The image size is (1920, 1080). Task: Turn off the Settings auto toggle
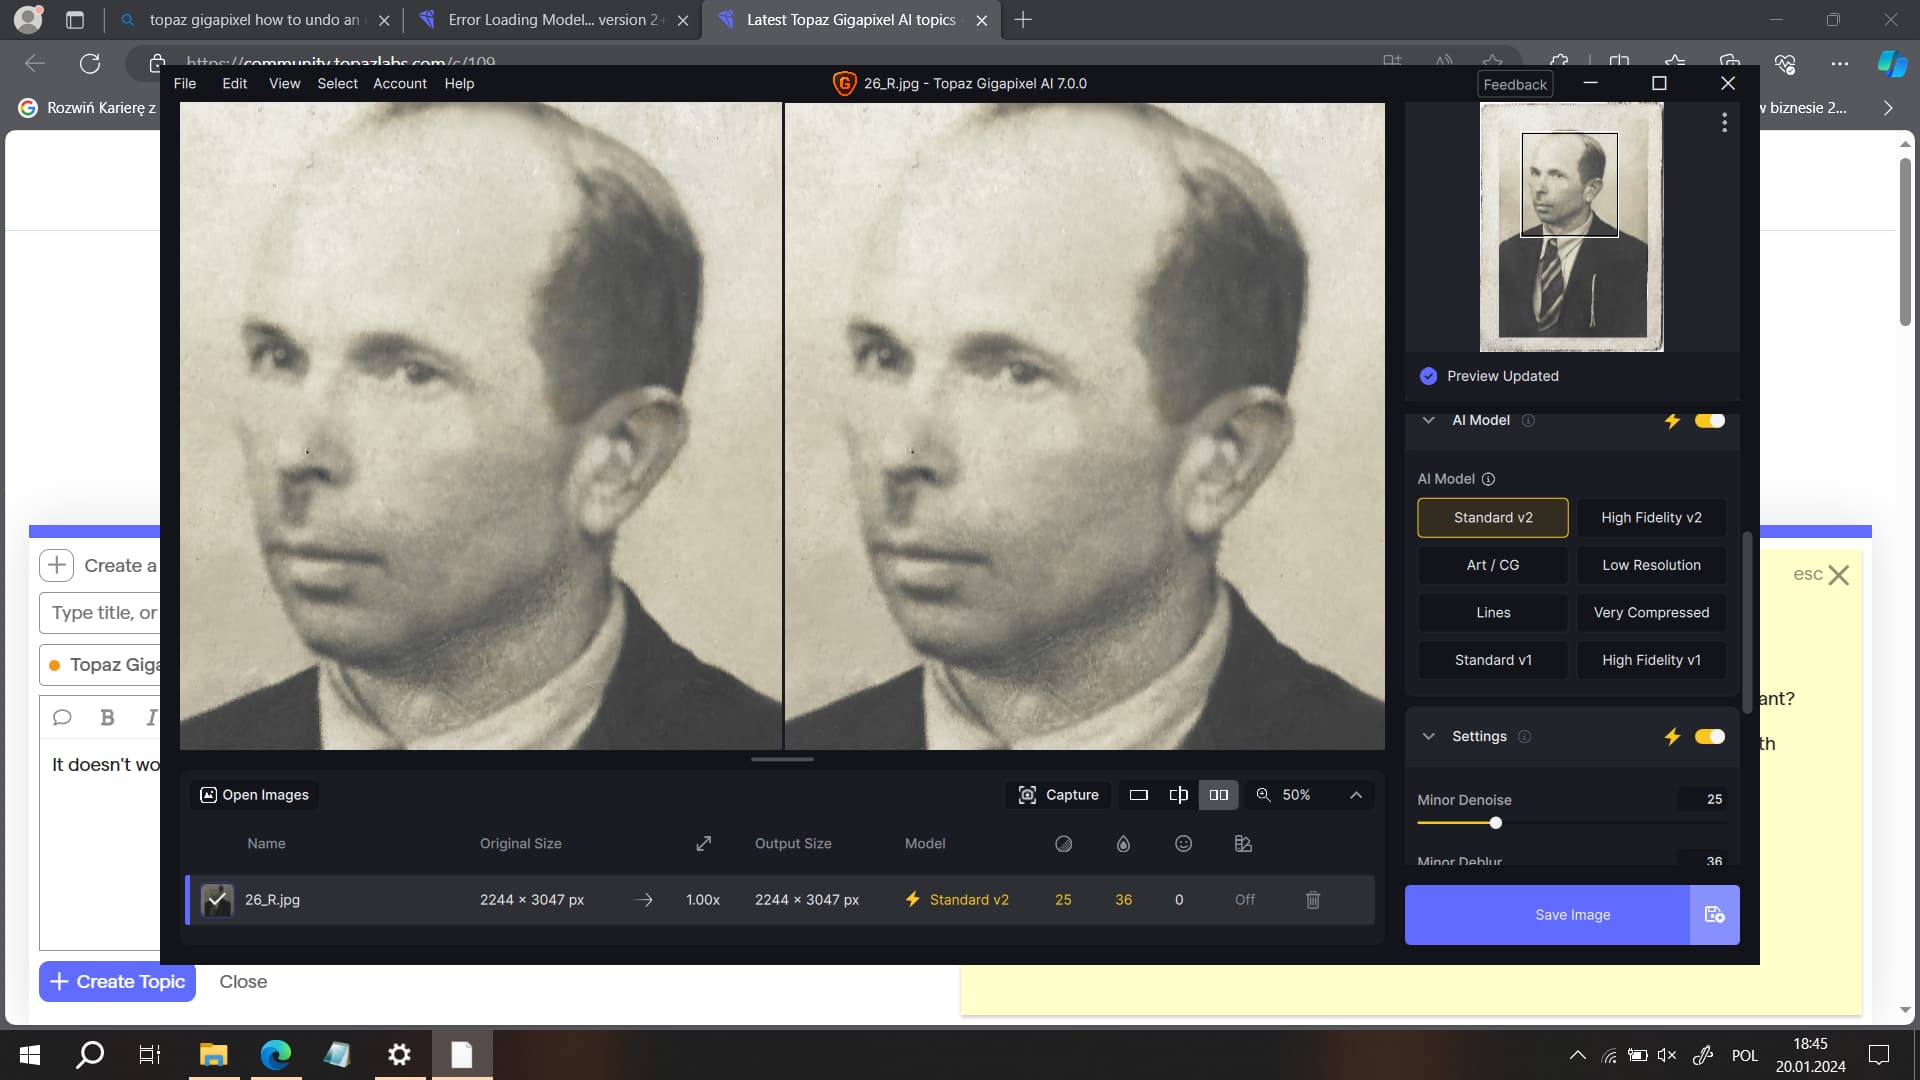point(1709,736)
